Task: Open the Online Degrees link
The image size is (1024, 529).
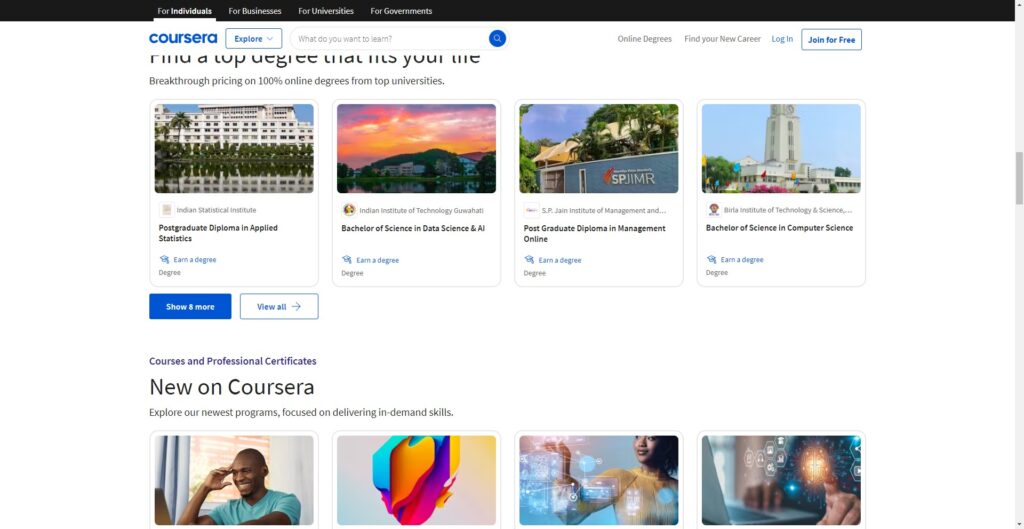Action: 644,39
